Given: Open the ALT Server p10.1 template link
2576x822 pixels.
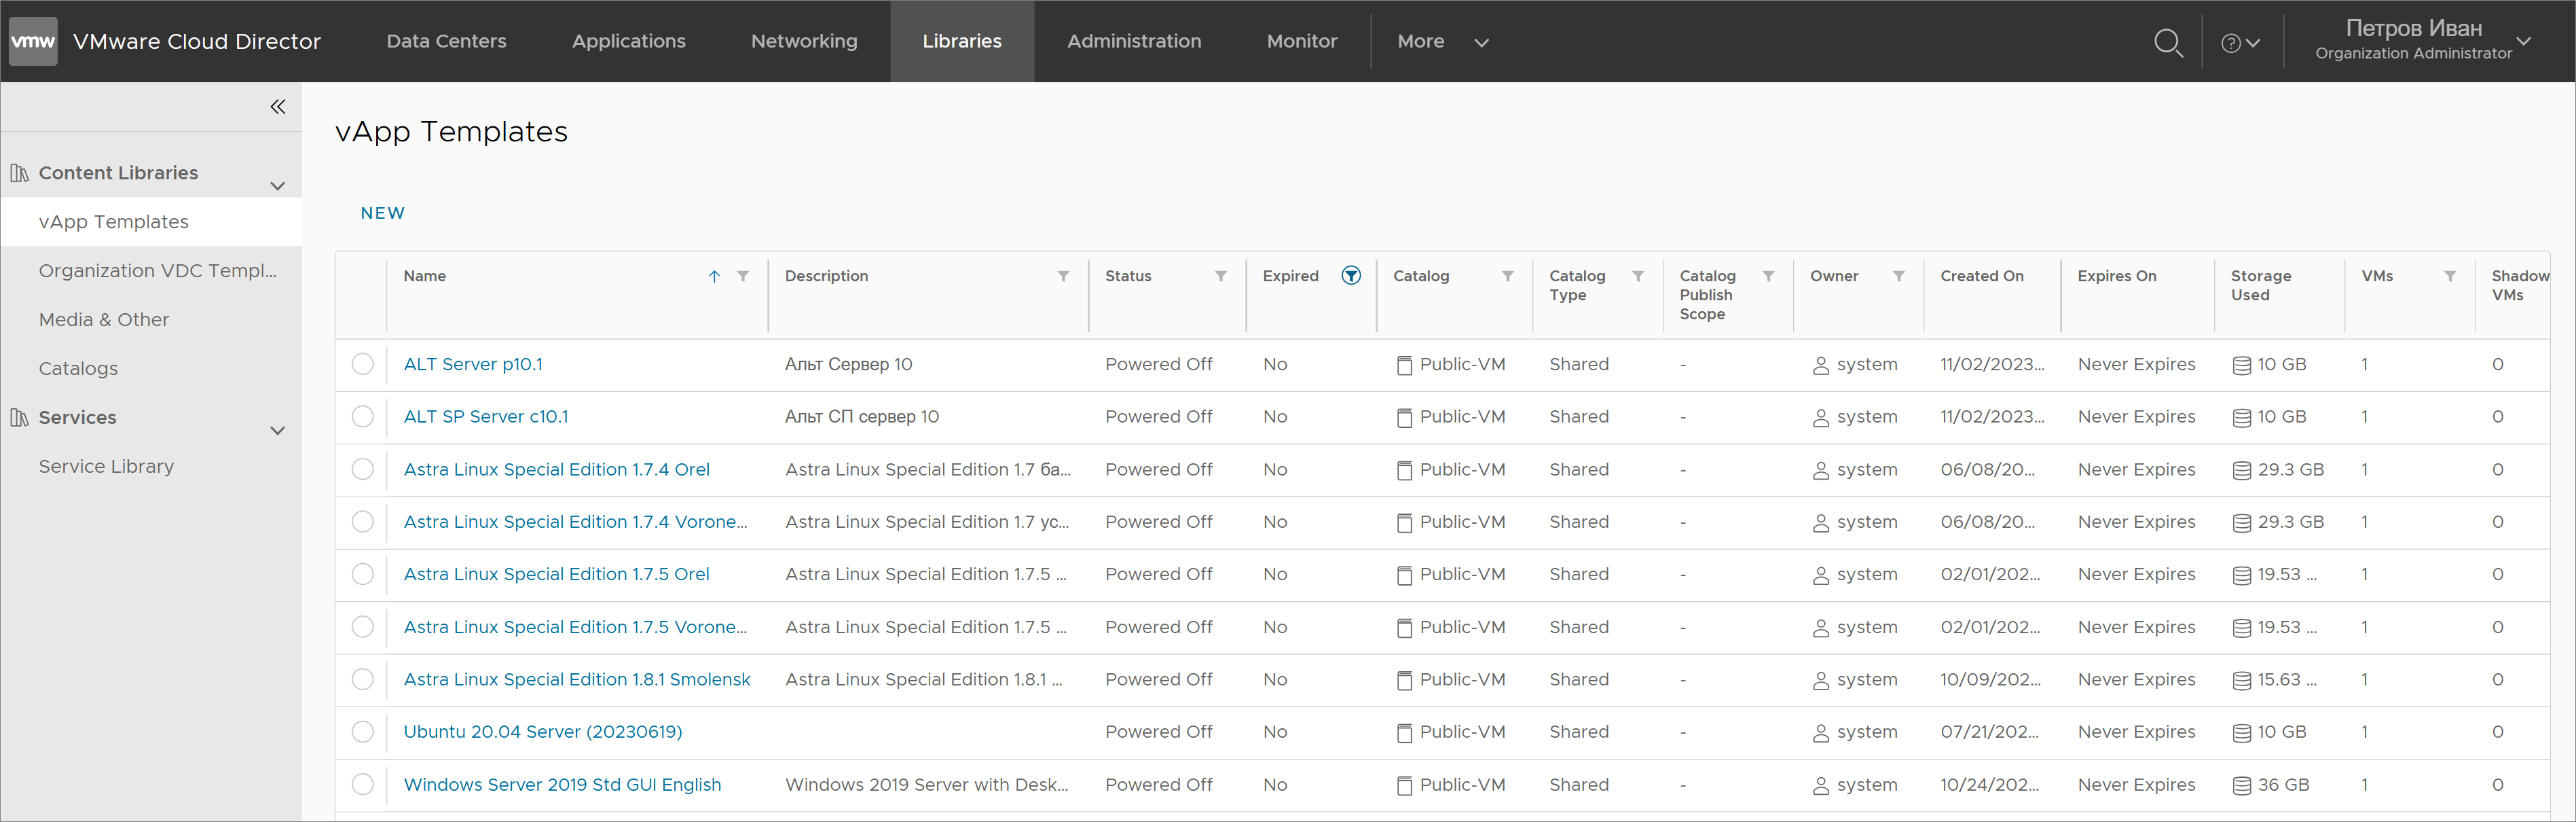Looking at the screenshot, I should pyautogui.click(x=473, y=364).
